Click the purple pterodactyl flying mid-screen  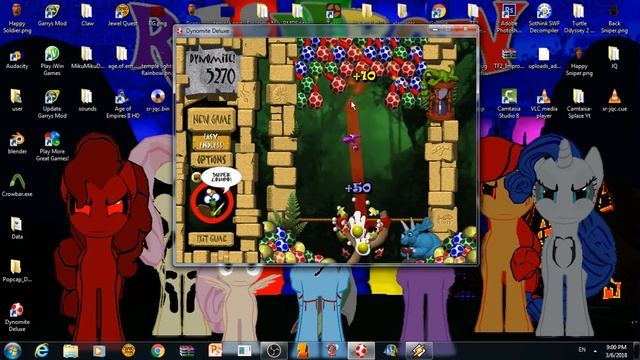[x=352, y=140]
